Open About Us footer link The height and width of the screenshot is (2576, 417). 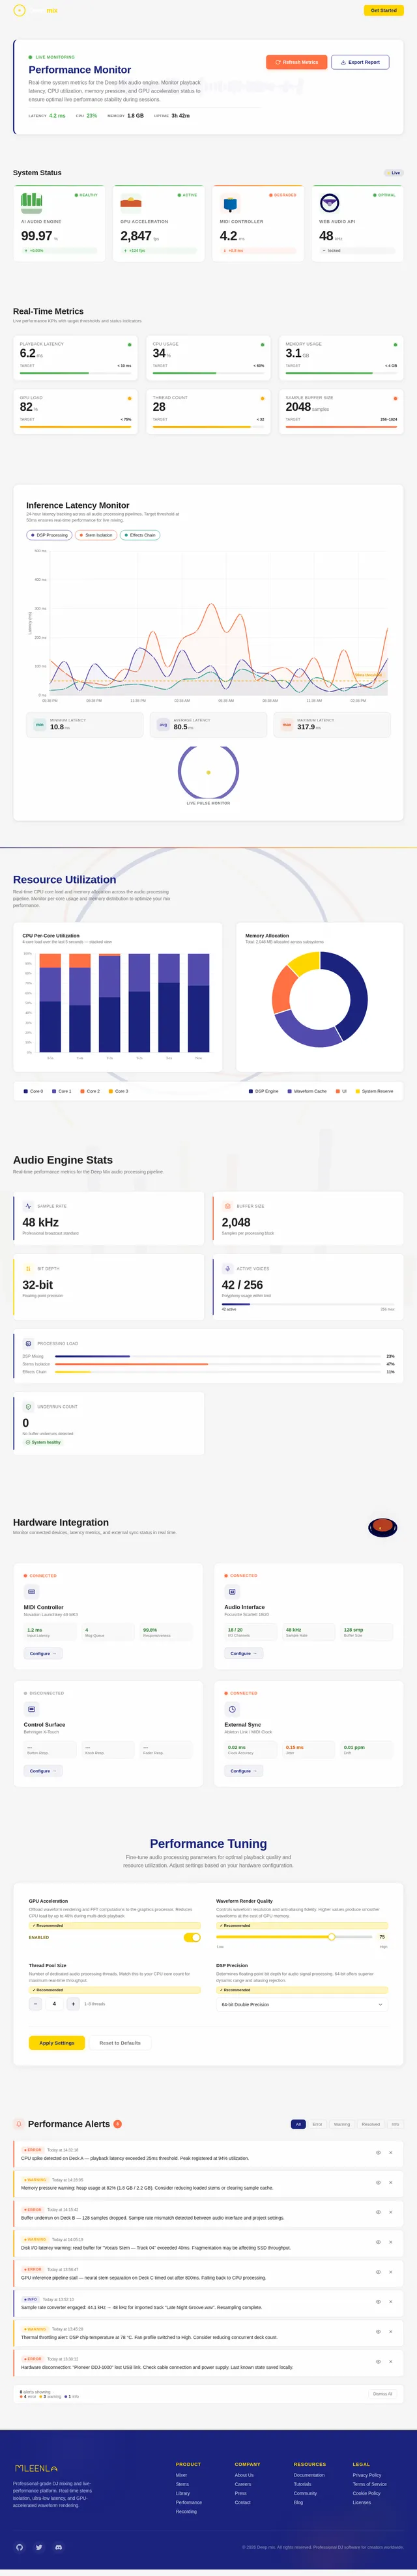[x=244, y=2475]
